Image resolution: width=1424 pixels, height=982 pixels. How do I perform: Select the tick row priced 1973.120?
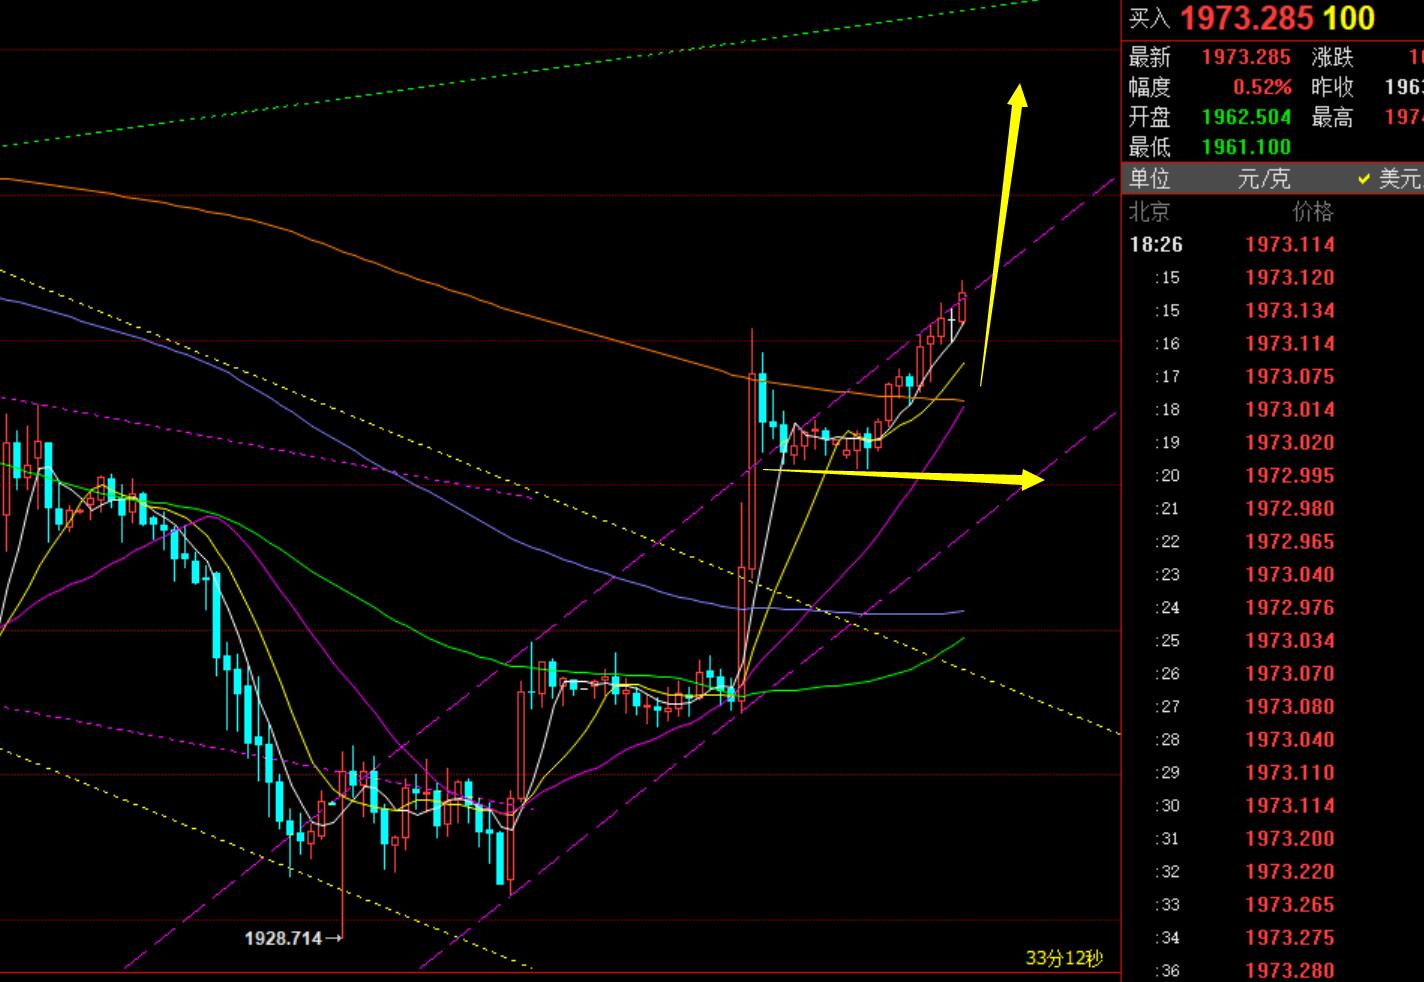click(1273, 278)
